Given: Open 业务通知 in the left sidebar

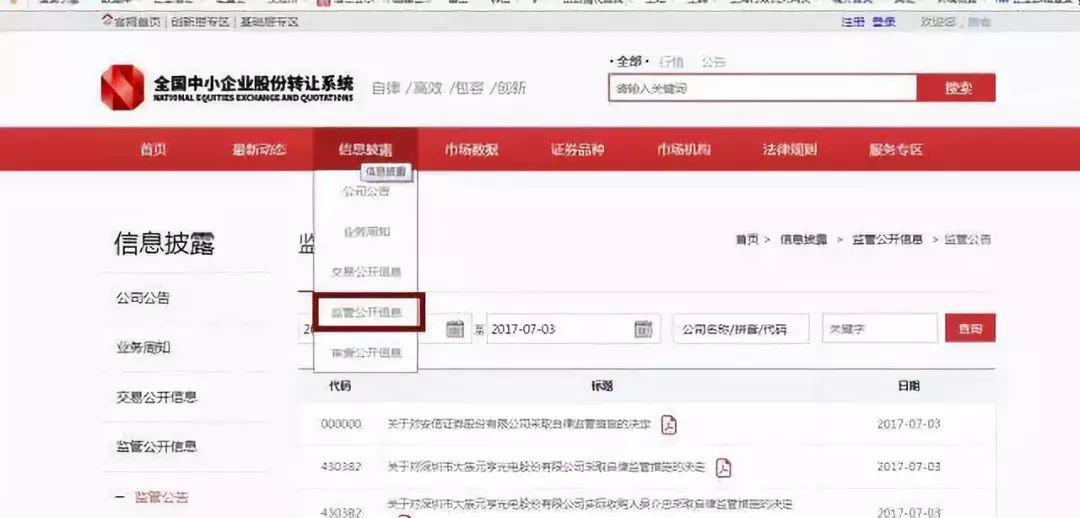Looking at the screenshot, I should (143, 348).
